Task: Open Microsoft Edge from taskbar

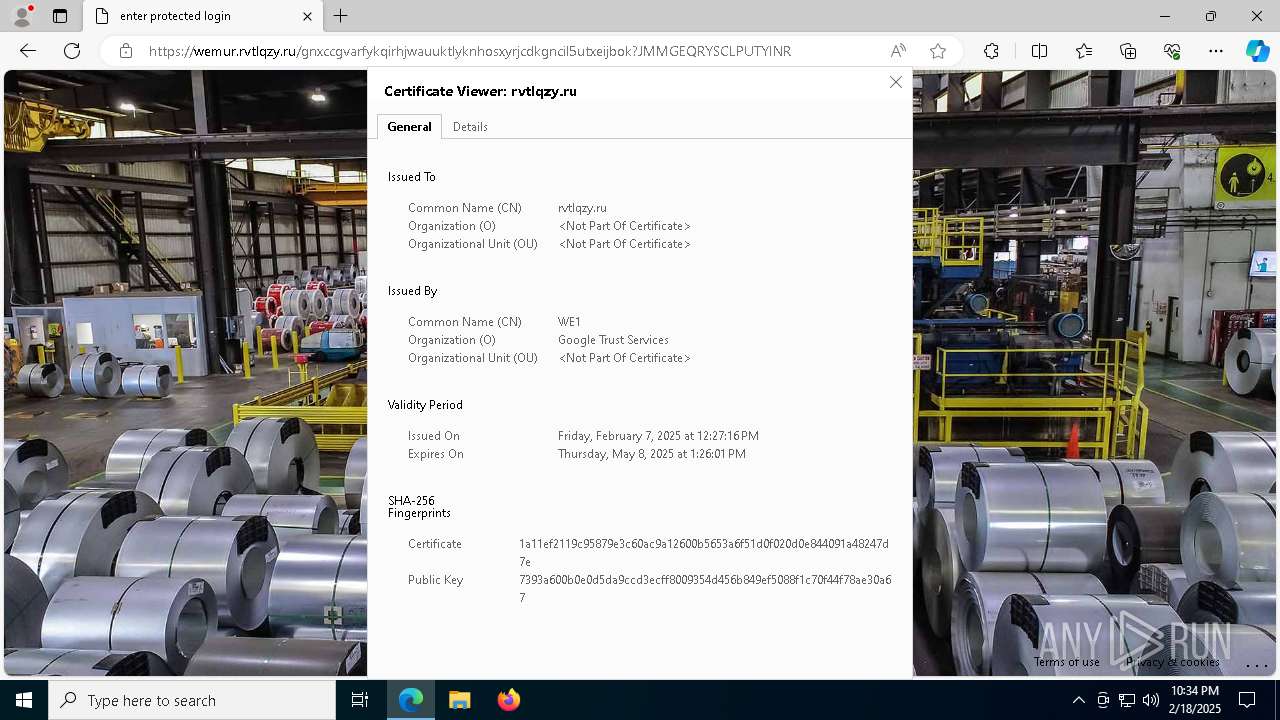Action: [x=411, y=700]
